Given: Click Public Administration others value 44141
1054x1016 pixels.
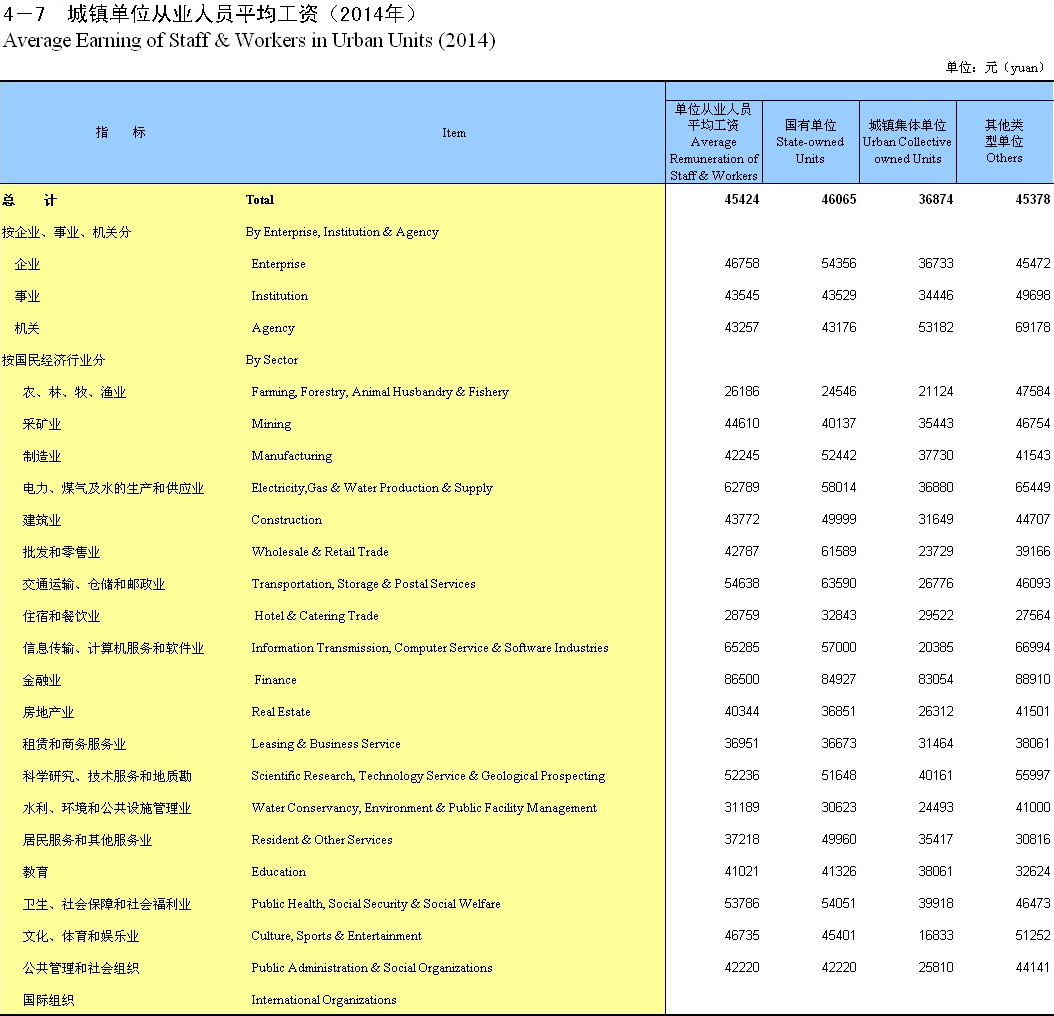Looking at the screenshot, I should [1032, 968].
